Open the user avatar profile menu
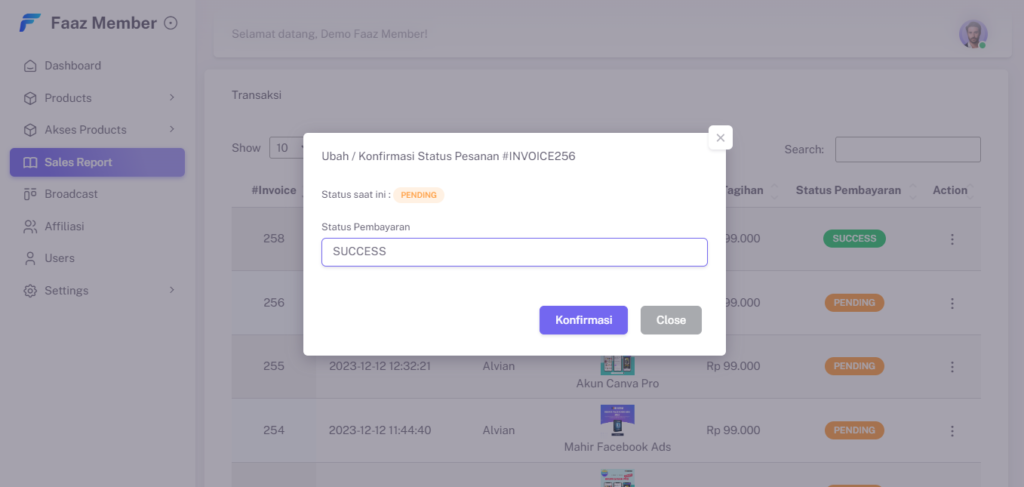Viewport: 1024px width, 487px height. click(x=972, y=34)
